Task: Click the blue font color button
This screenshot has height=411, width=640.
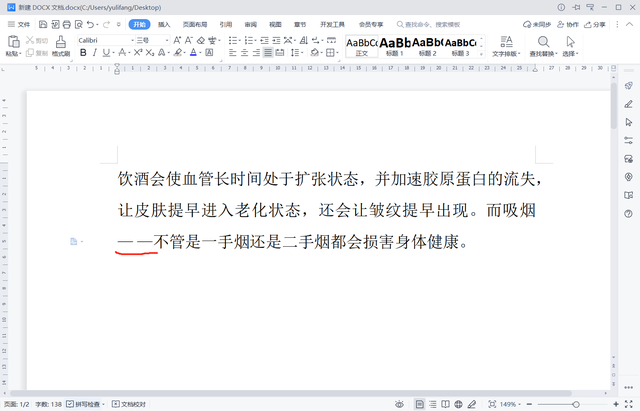Action: point(193,52)
